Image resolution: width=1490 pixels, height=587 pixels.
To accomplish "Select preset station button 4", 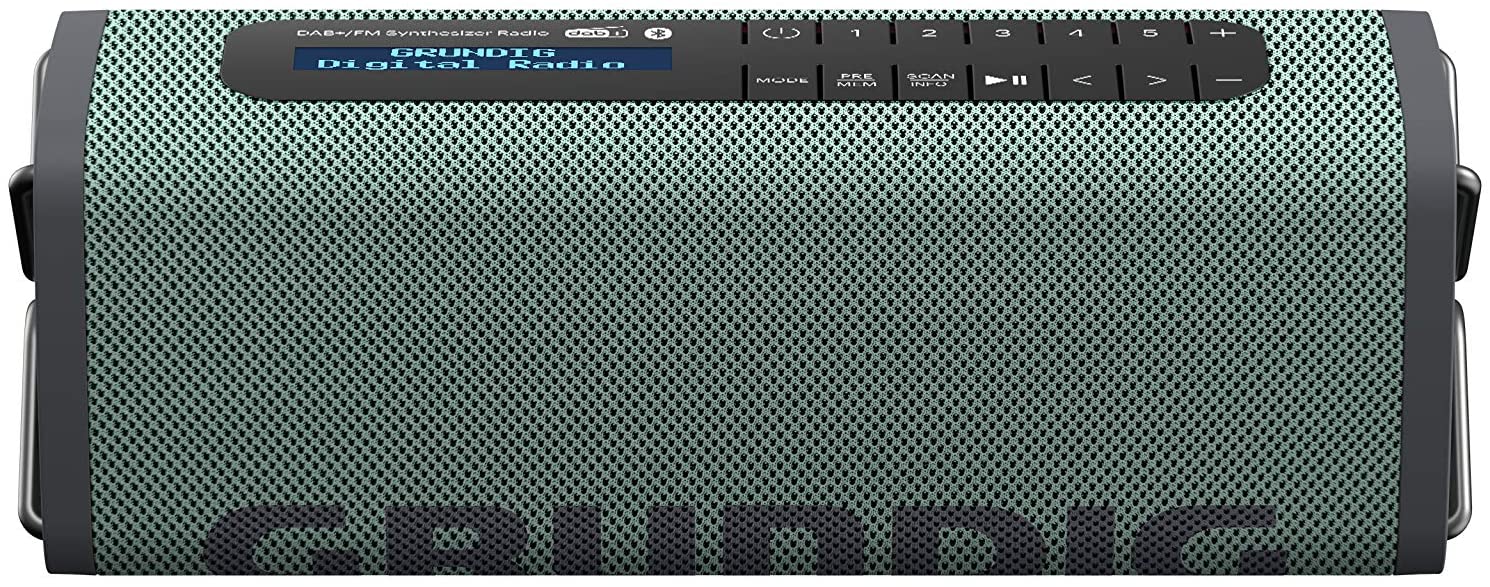I will 1076,33.
